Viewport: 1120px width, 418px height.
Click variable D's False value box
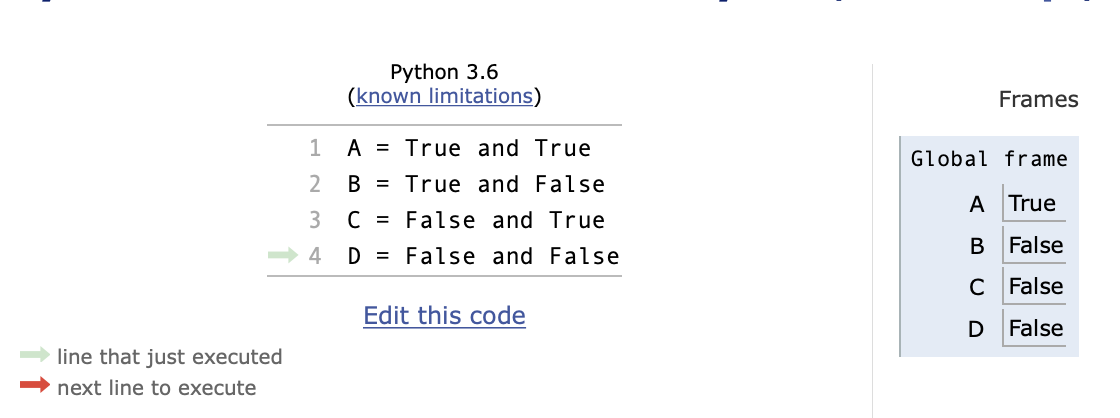click(1034, 328)
